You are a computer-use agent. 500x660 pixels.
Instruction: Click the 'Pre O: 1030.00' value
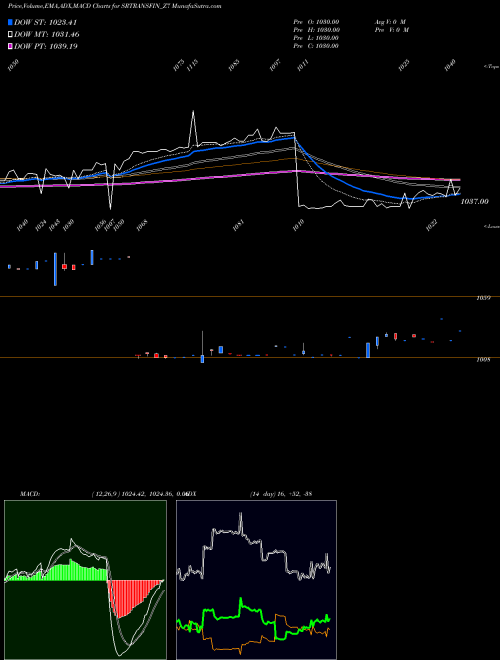[x=316, y=22]
